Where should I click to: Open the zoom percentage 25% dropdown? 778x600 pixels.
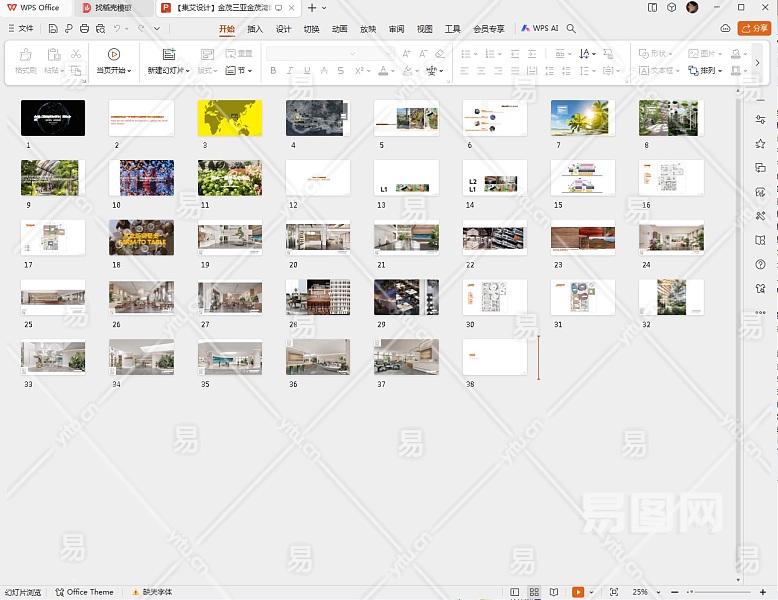pyautogui.click(x=645, y=592)
